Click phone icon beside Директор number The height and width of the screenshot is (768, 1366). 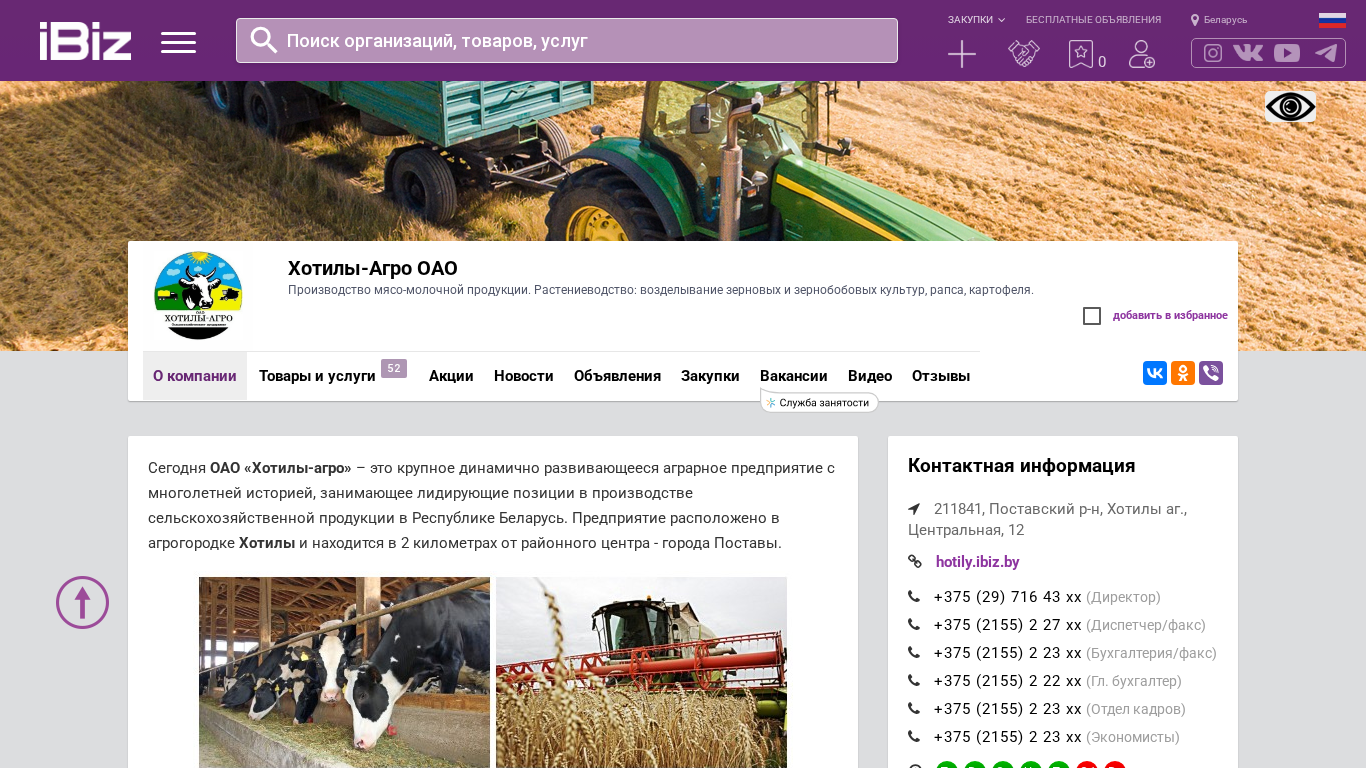(x=914, y=597)
